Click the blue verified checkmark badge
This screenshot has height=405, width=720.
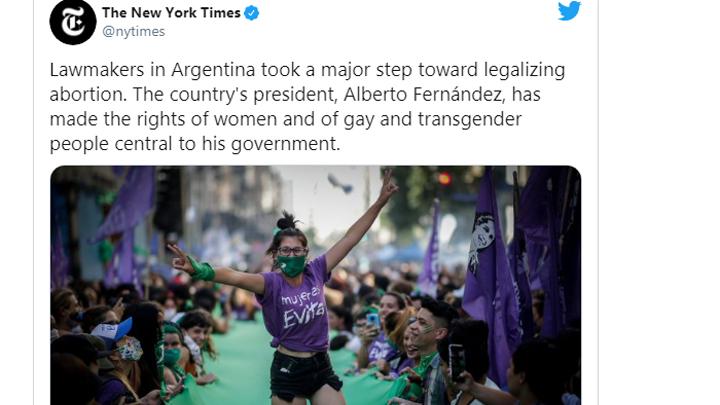click(x=252, y=13)
